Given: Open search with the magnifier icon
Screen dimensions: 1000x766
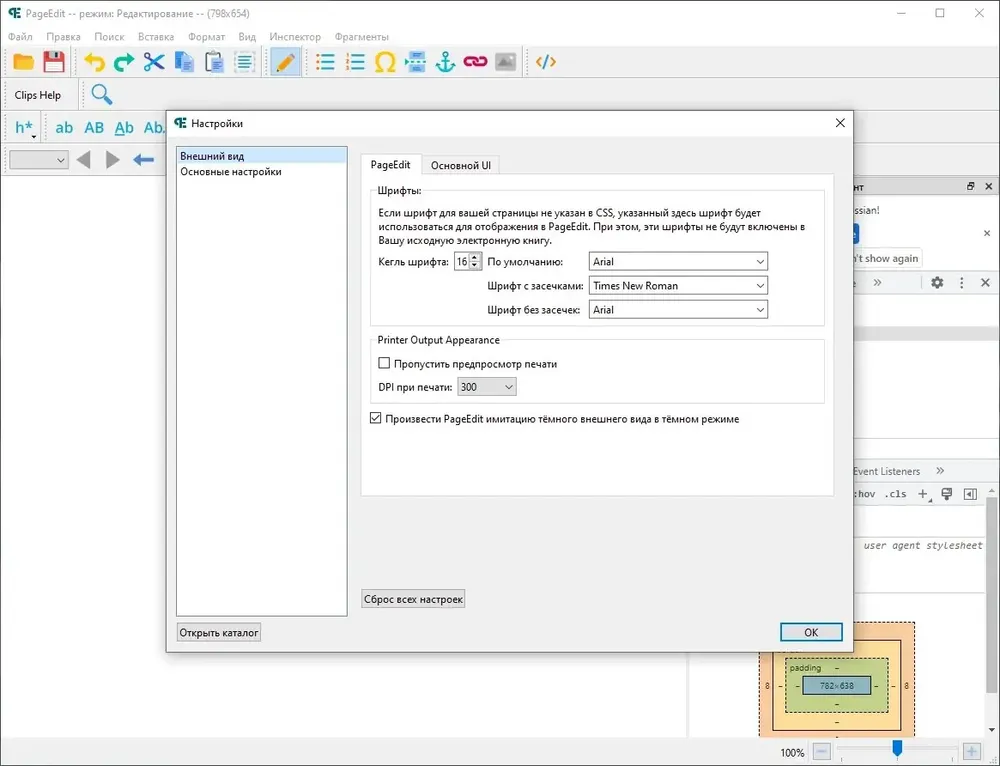Looking at the screenshot, I should 101,94.
